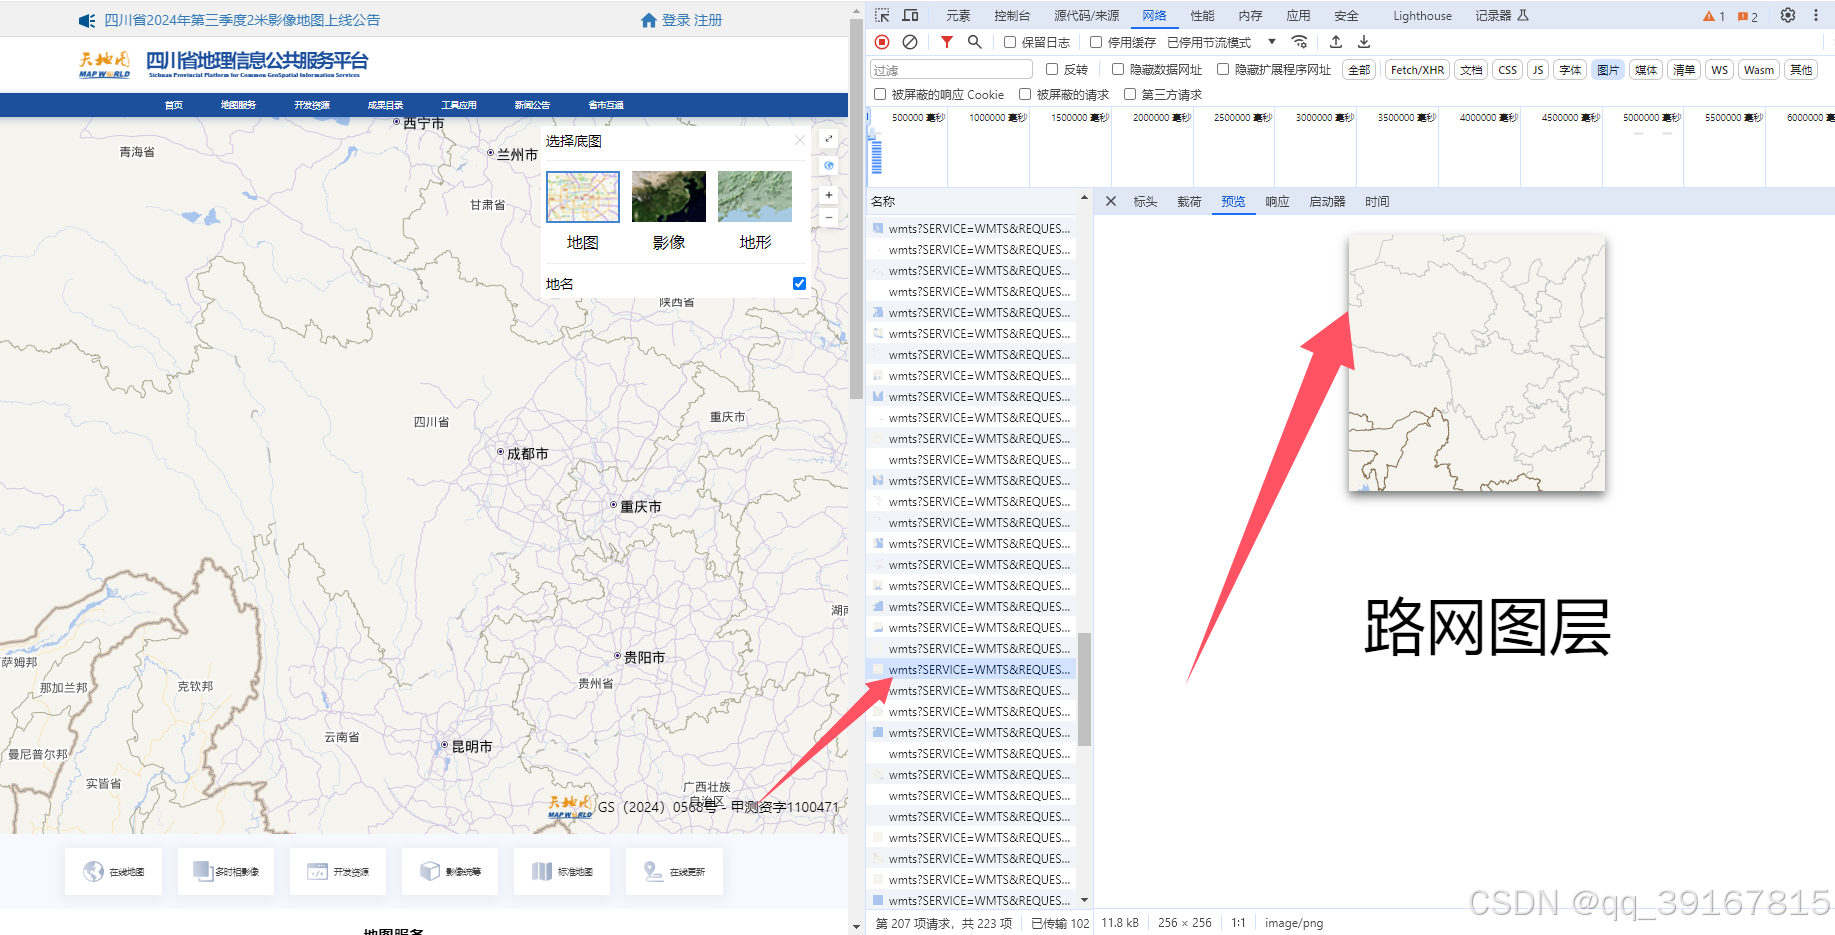Import HAR file with upload arrow
Screen dimensions: 1835x935
1336,42
